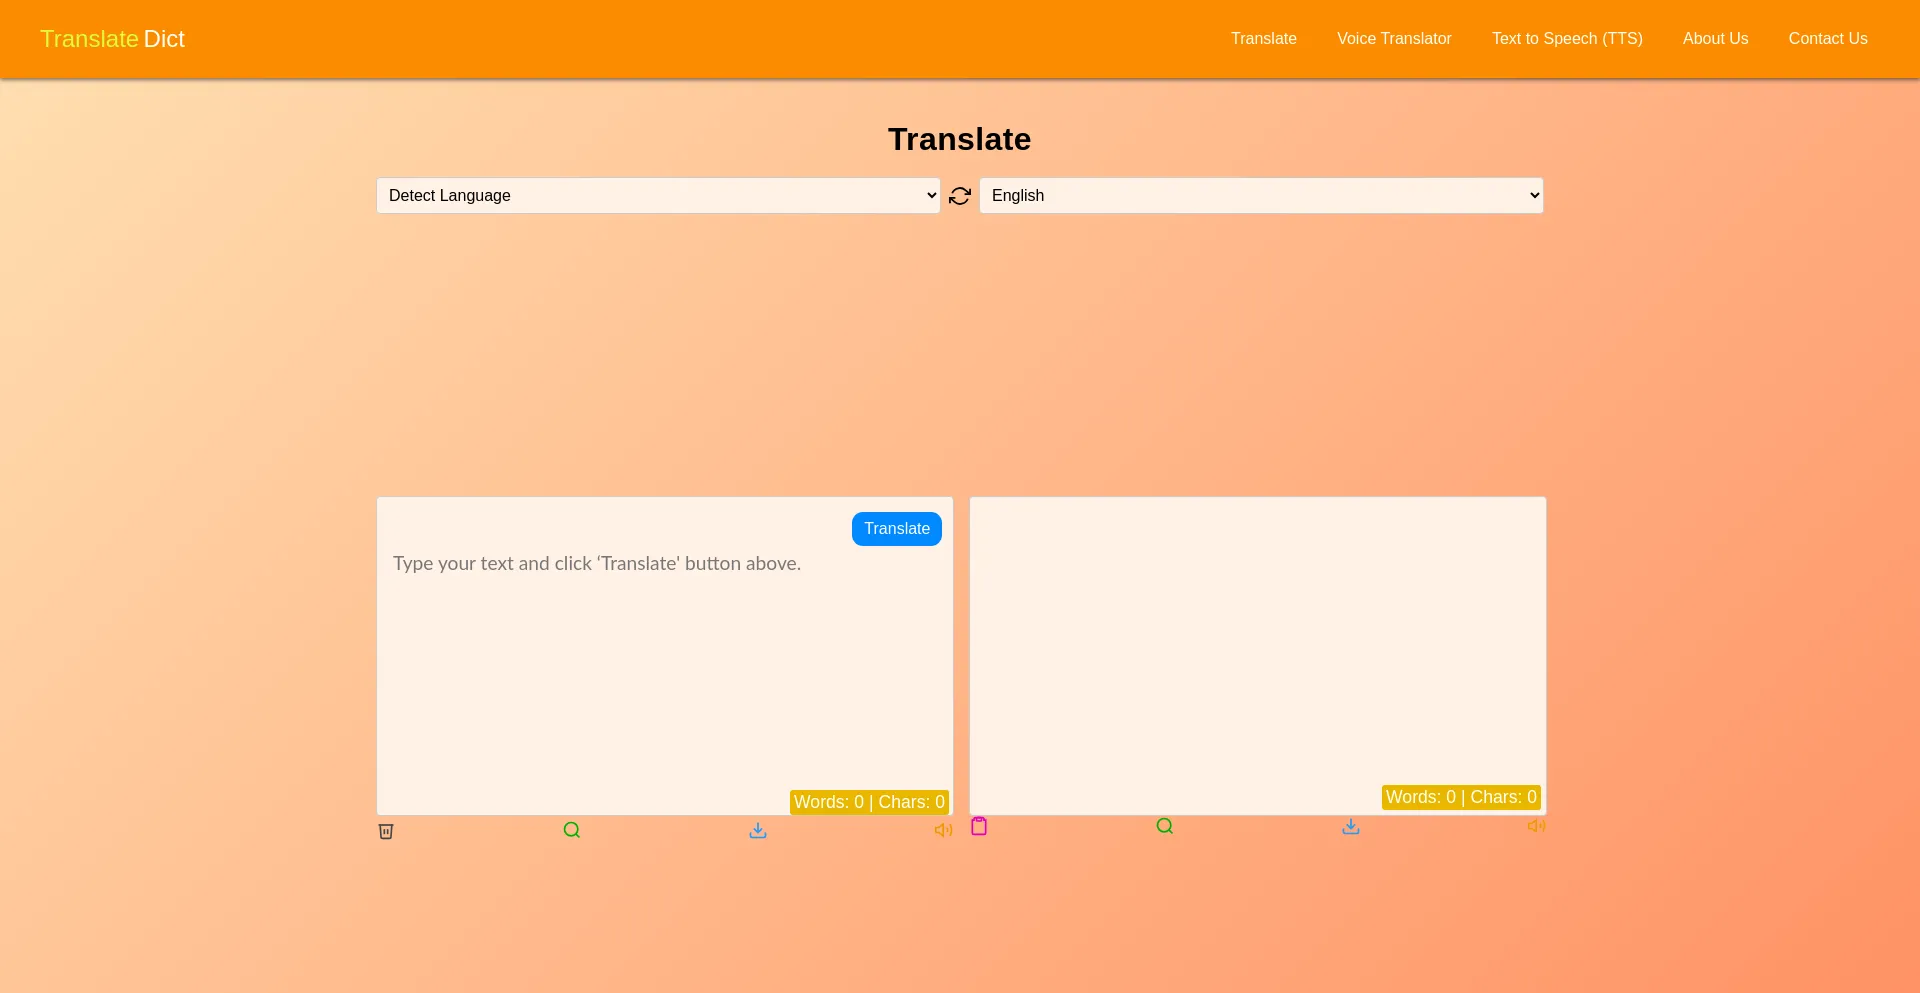Open Text to Speech (TTS) page
Viewport: 1920px width, 993px height.
click(x=1567, y=39)
